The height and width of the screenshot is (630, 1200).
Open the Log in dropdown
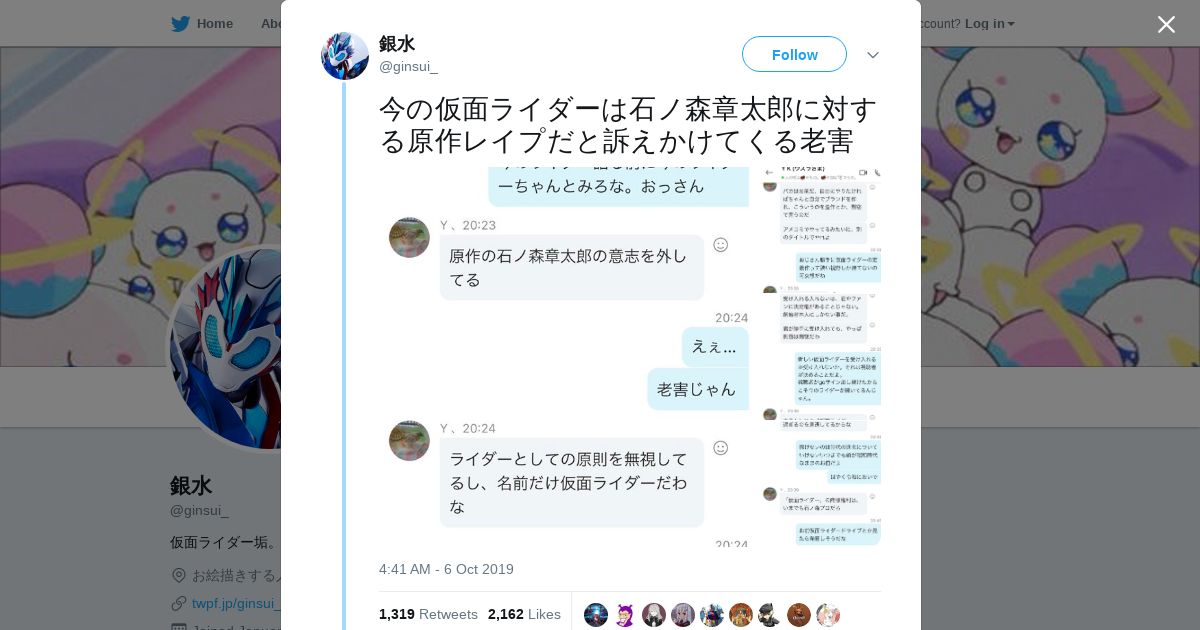tap(990, 23)
